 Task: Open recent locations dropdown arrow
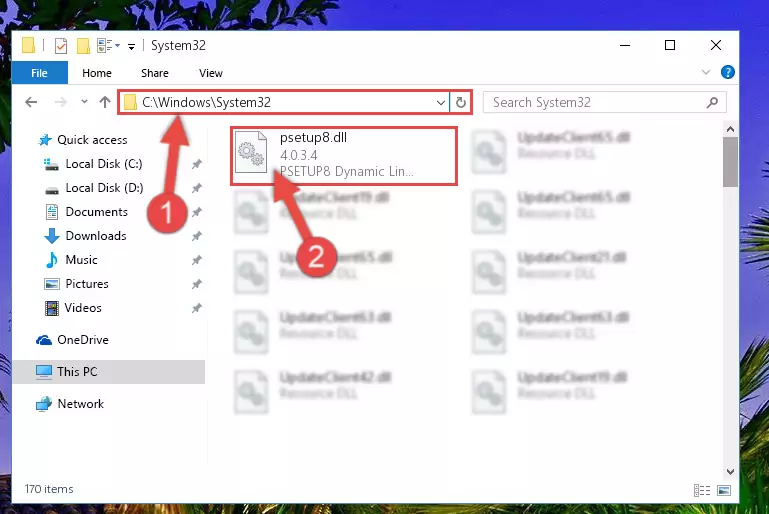[x=84, y=102]
